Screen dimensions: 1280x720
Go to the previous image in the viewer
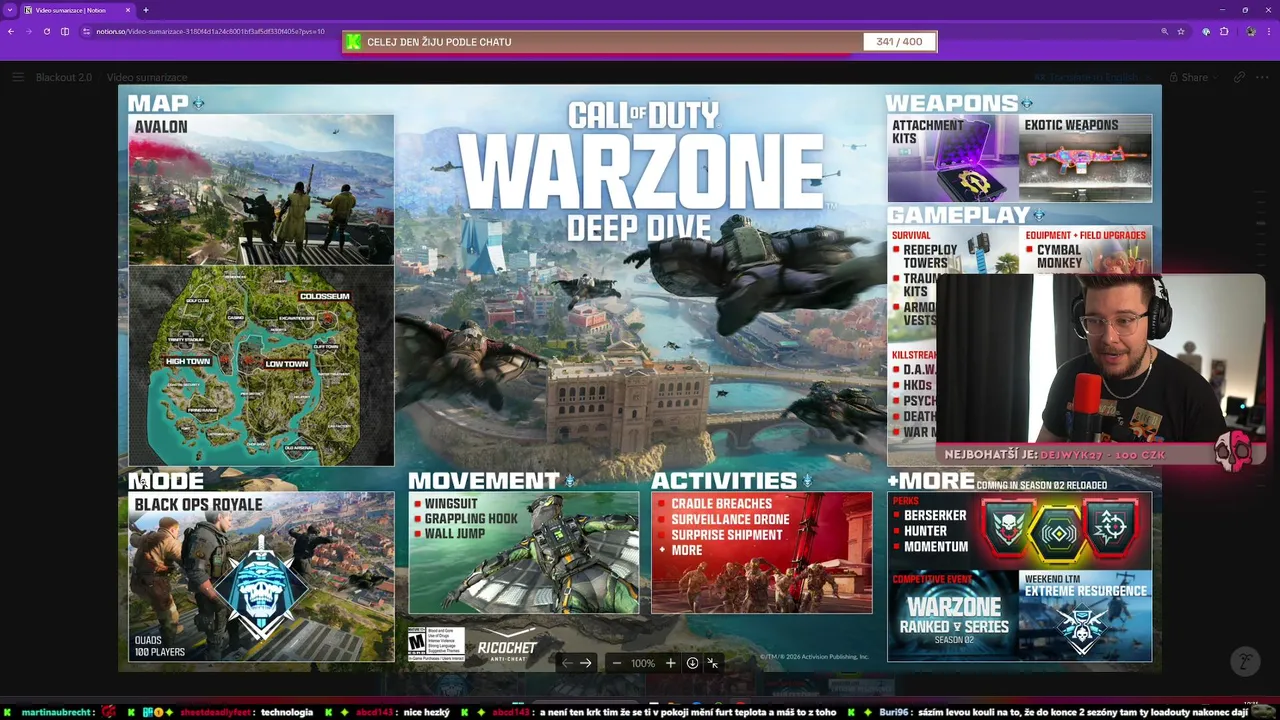567,663
